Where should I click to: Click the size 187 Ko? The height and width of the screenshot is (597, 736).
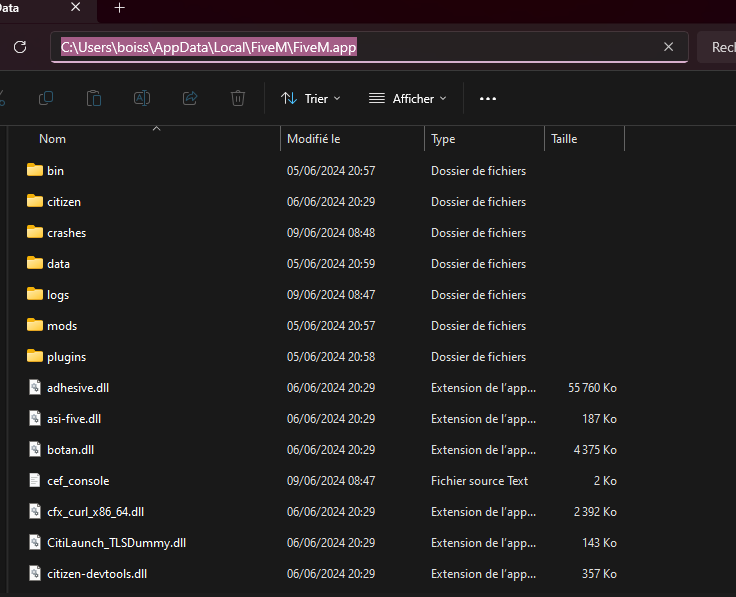(x=599, y=419)
